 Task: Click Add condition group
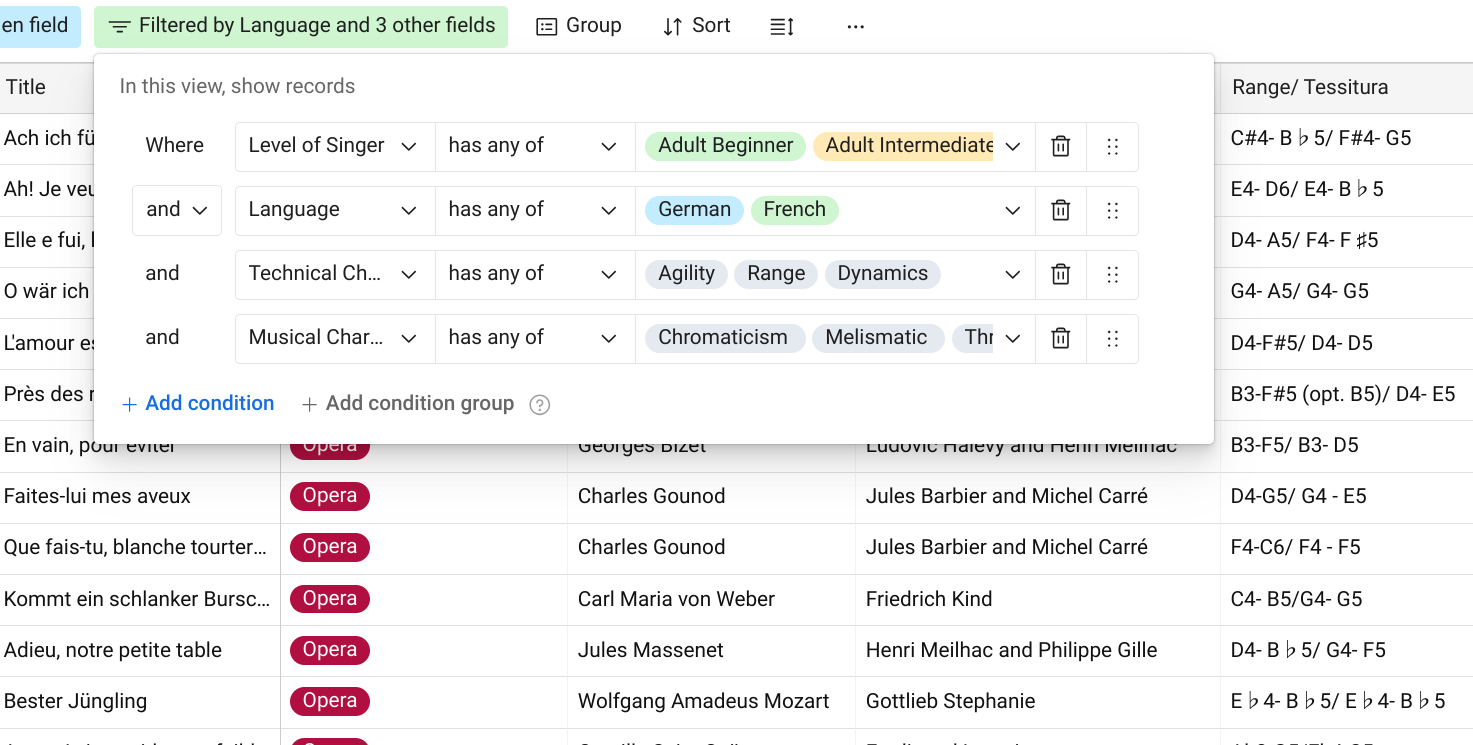408,404
